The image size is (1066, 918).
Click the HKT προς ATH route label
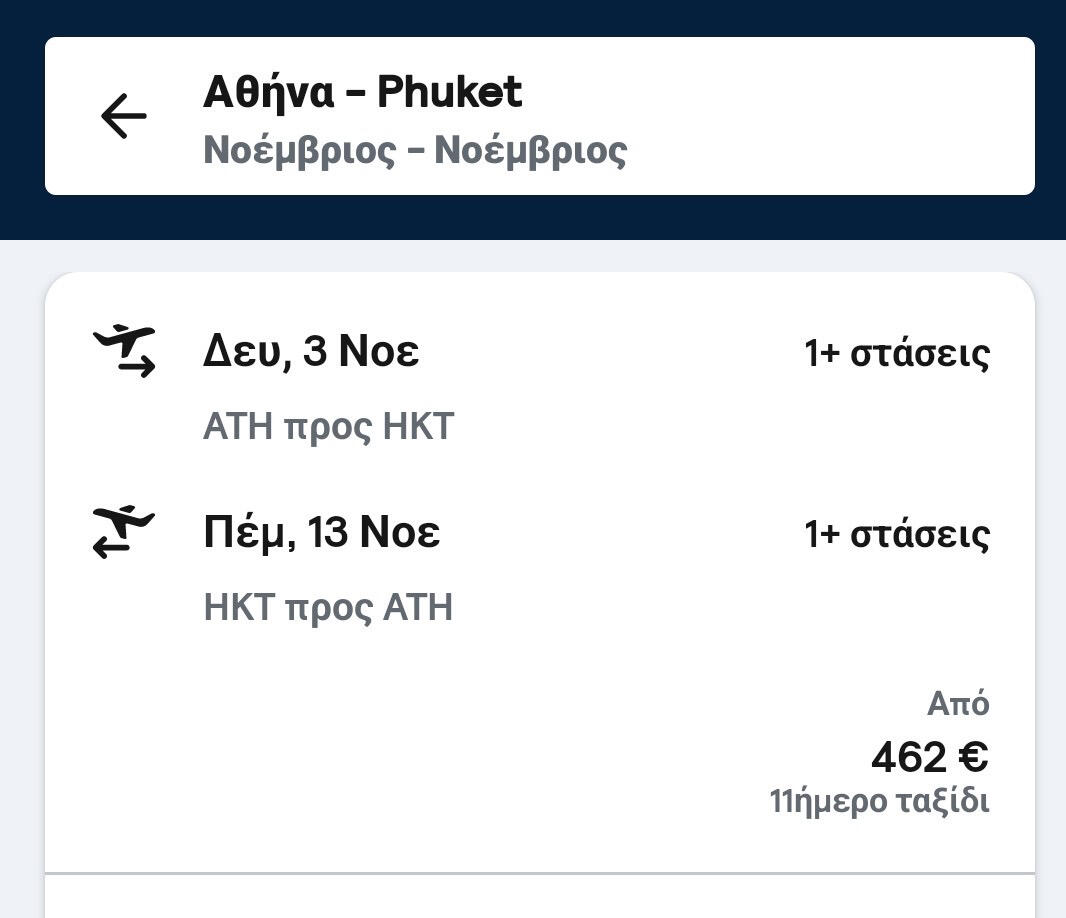point(328,607)
